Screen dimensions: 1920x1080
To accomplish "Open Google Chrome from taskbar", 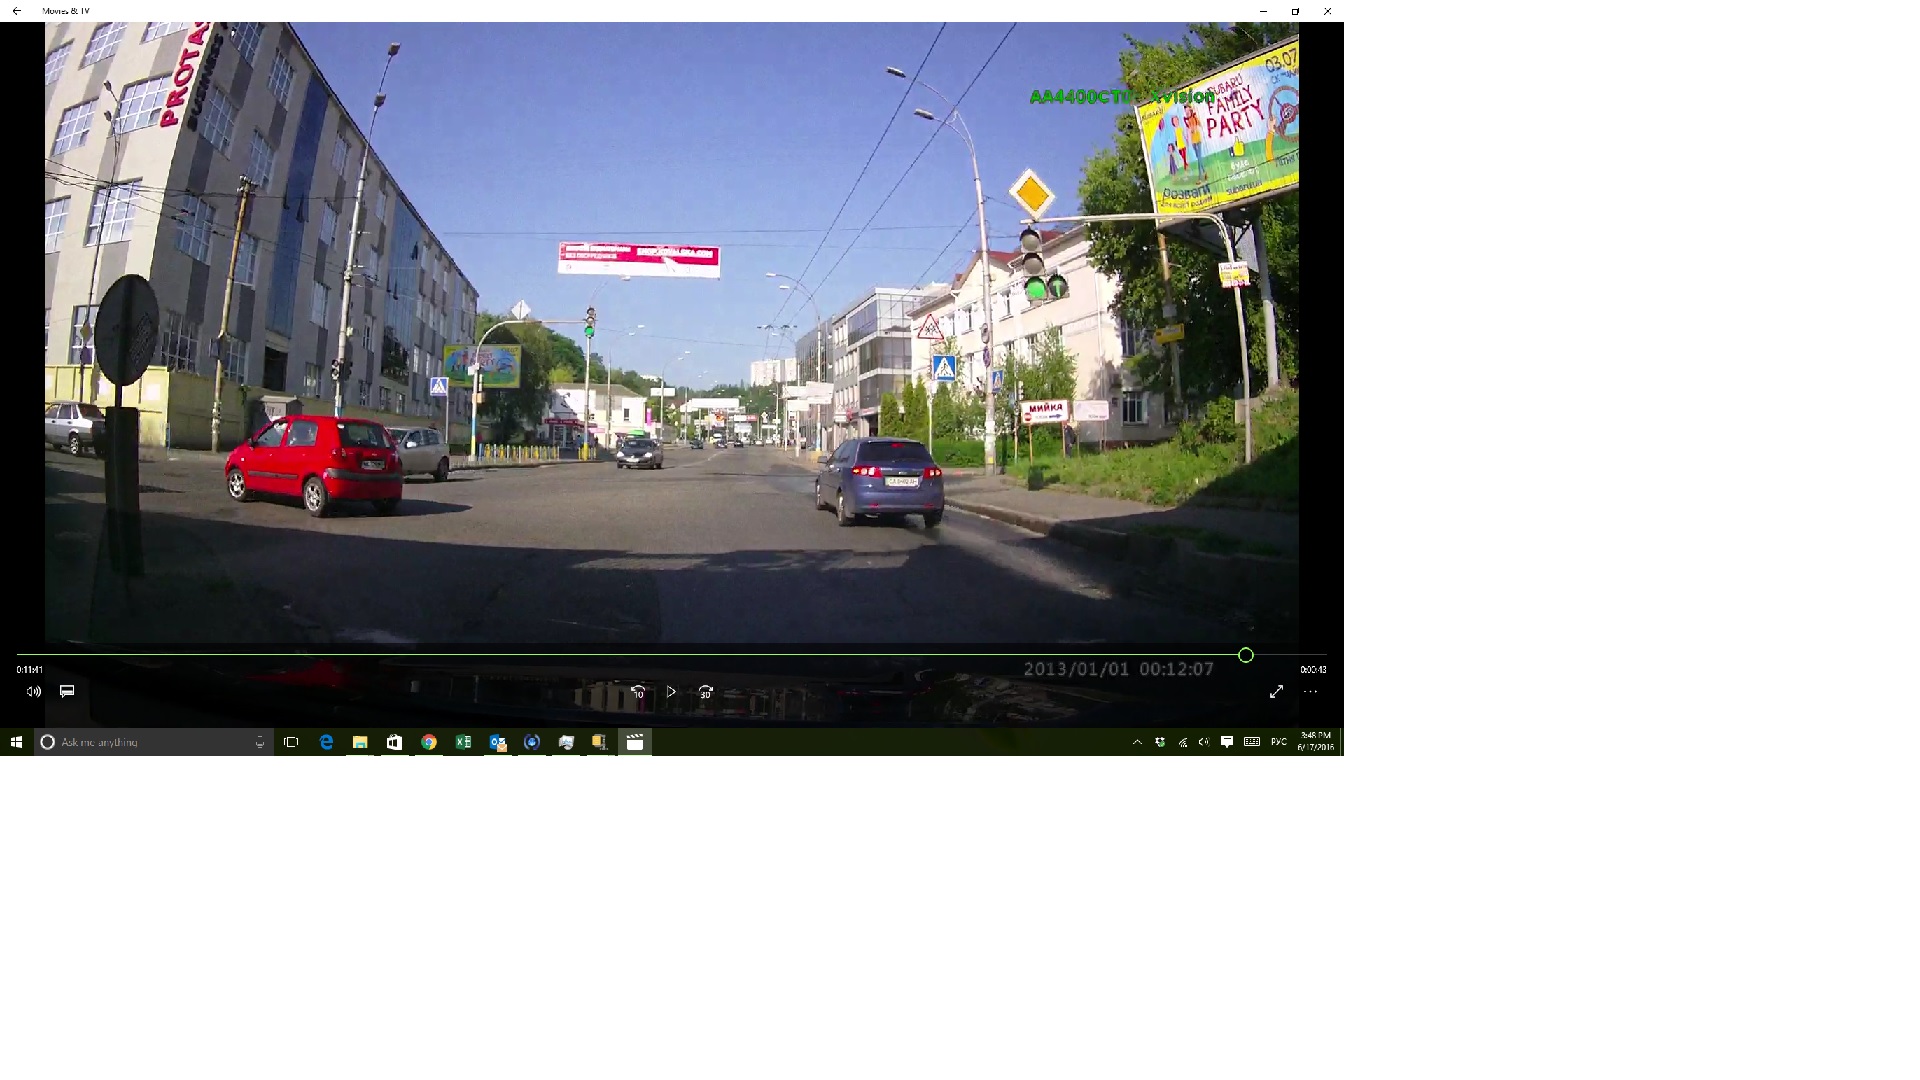I will pos(429,742).
